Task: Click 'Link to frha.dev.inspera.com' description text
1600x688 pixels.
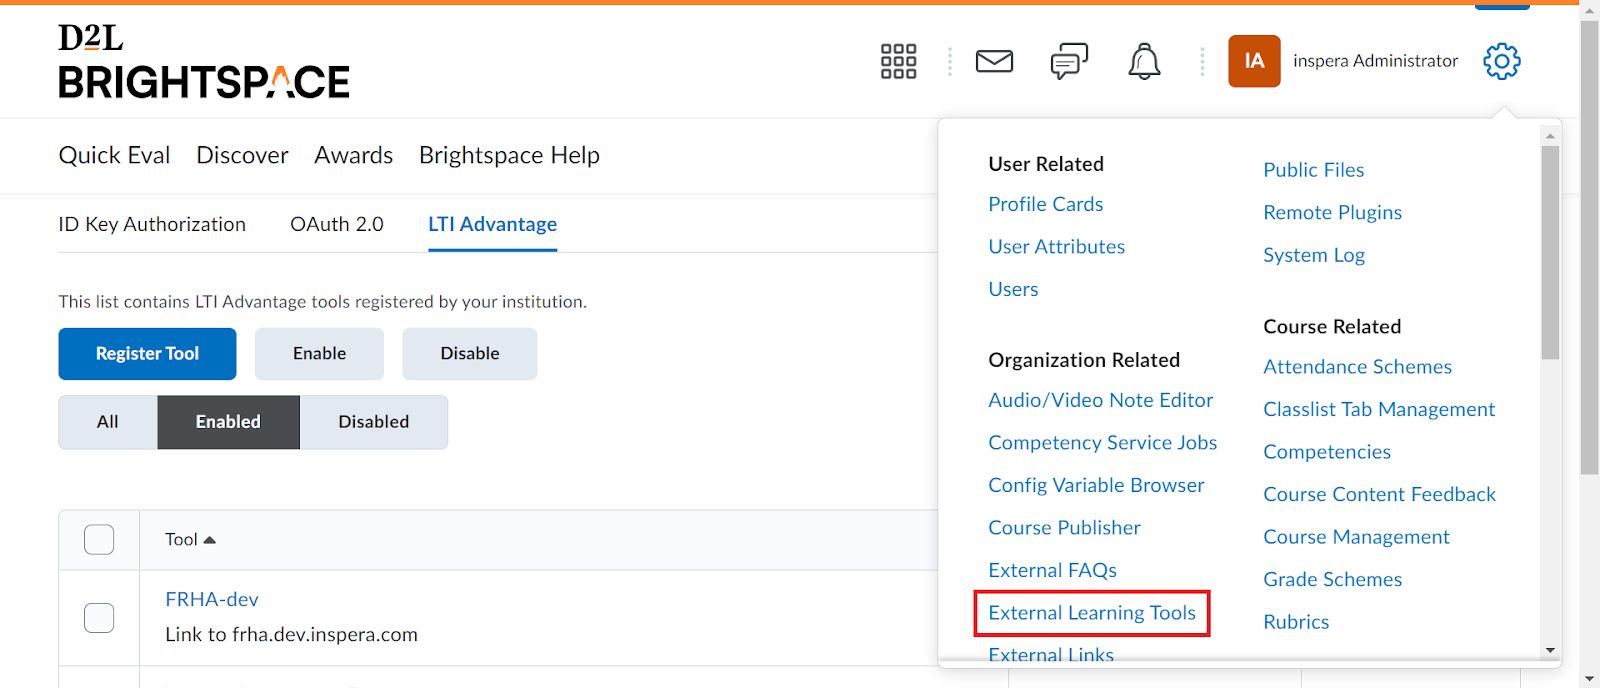Action: (291, 635)
